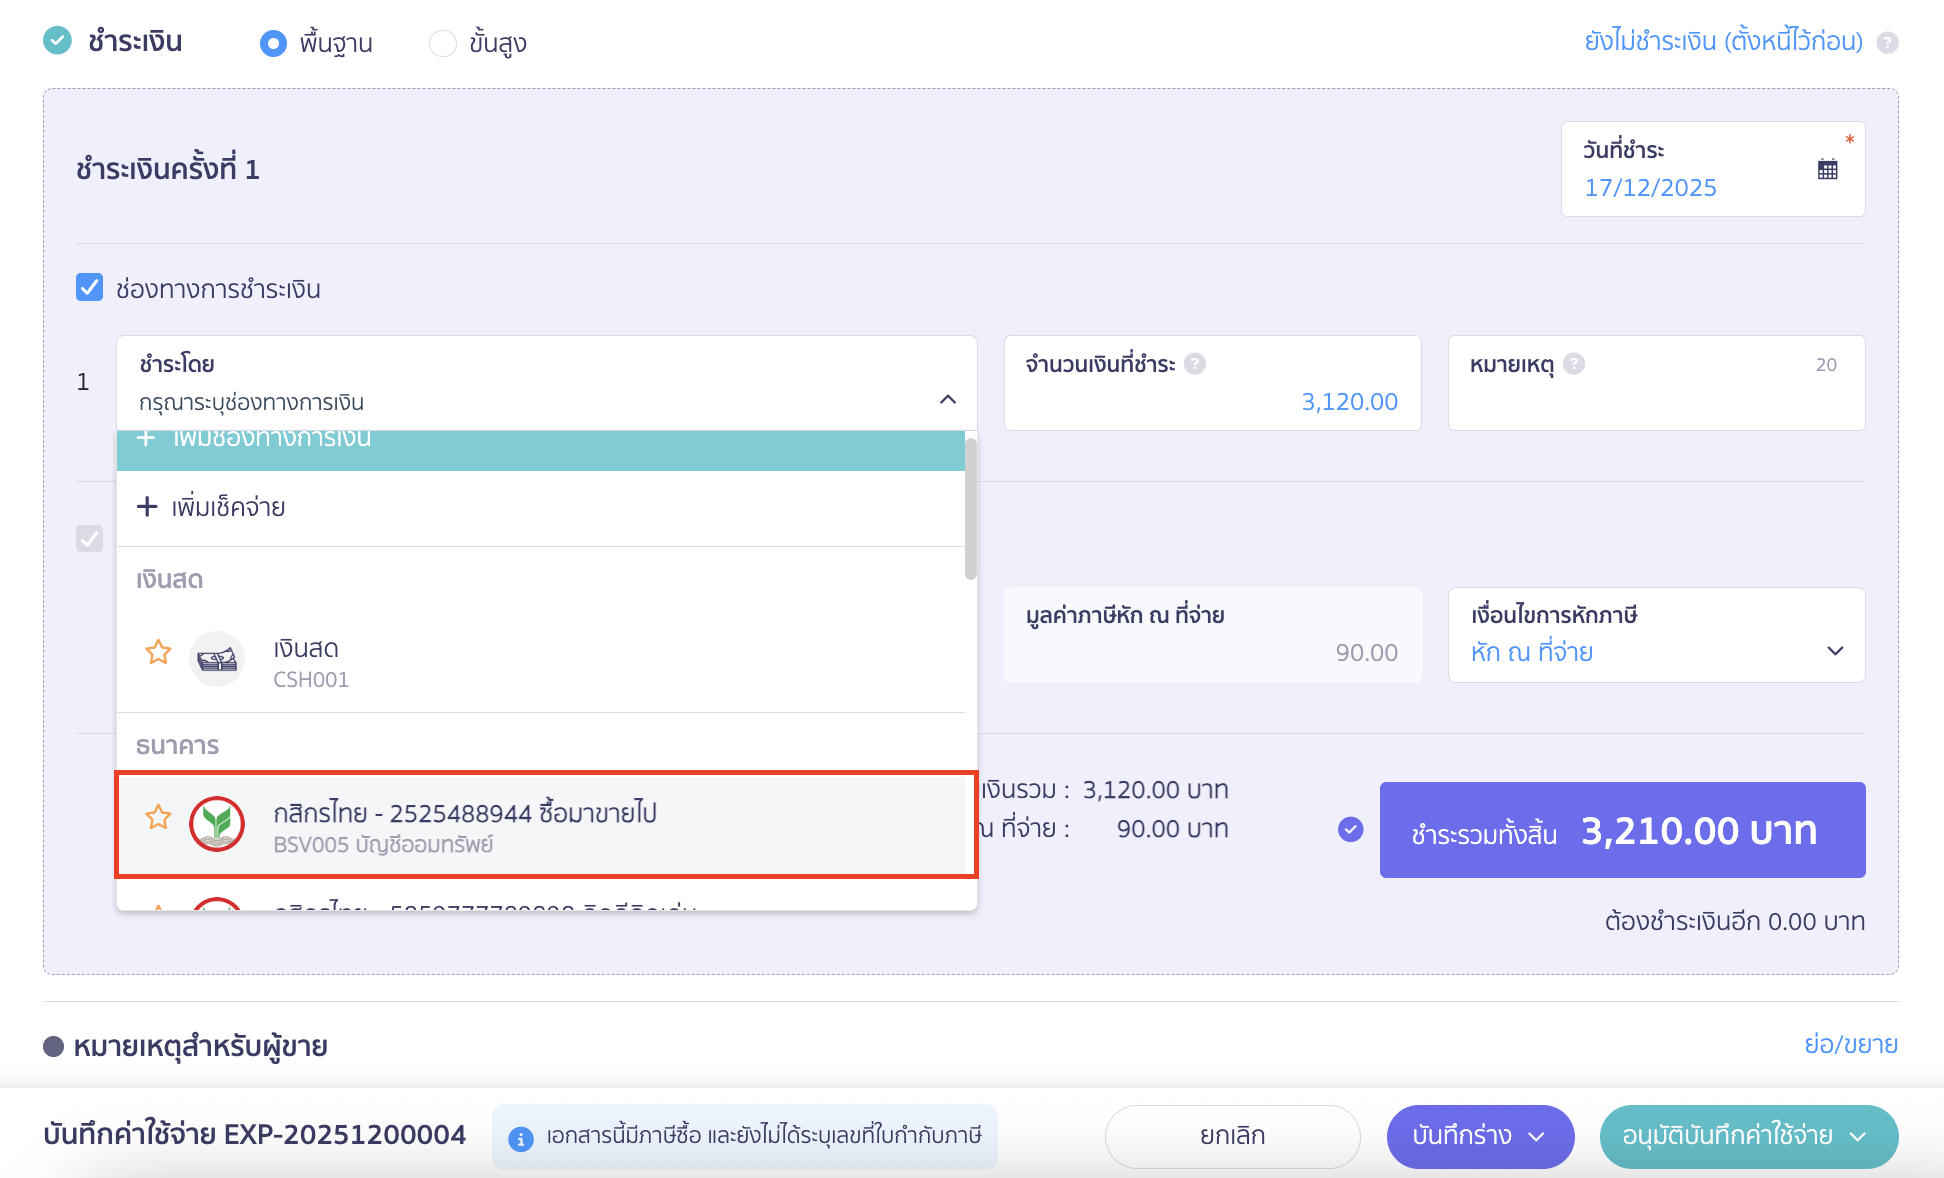Open calendar icon for payment date
The image size is (1944, 1178).
1827,170
